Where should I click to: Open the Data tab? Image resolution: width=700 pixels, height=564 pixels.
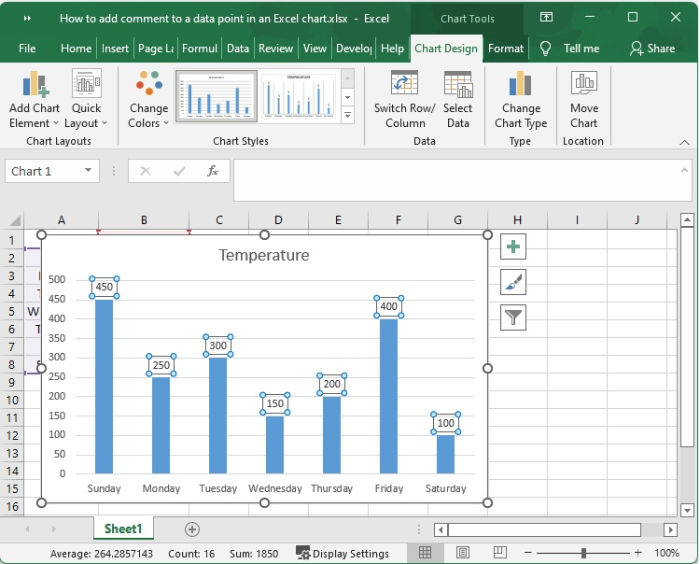pyautogui.click(x=238, y=48)
